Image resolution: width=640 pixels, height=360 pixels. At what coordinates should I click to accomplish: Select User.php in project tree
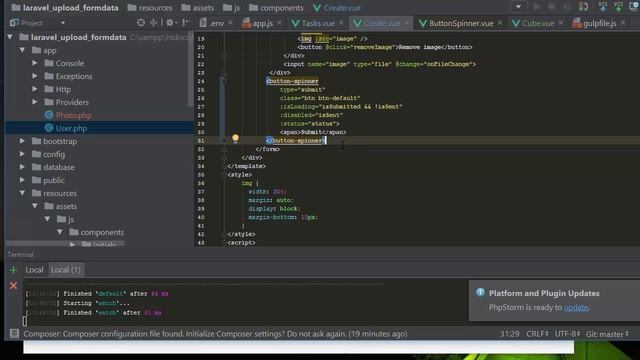[x=71, y=128]
